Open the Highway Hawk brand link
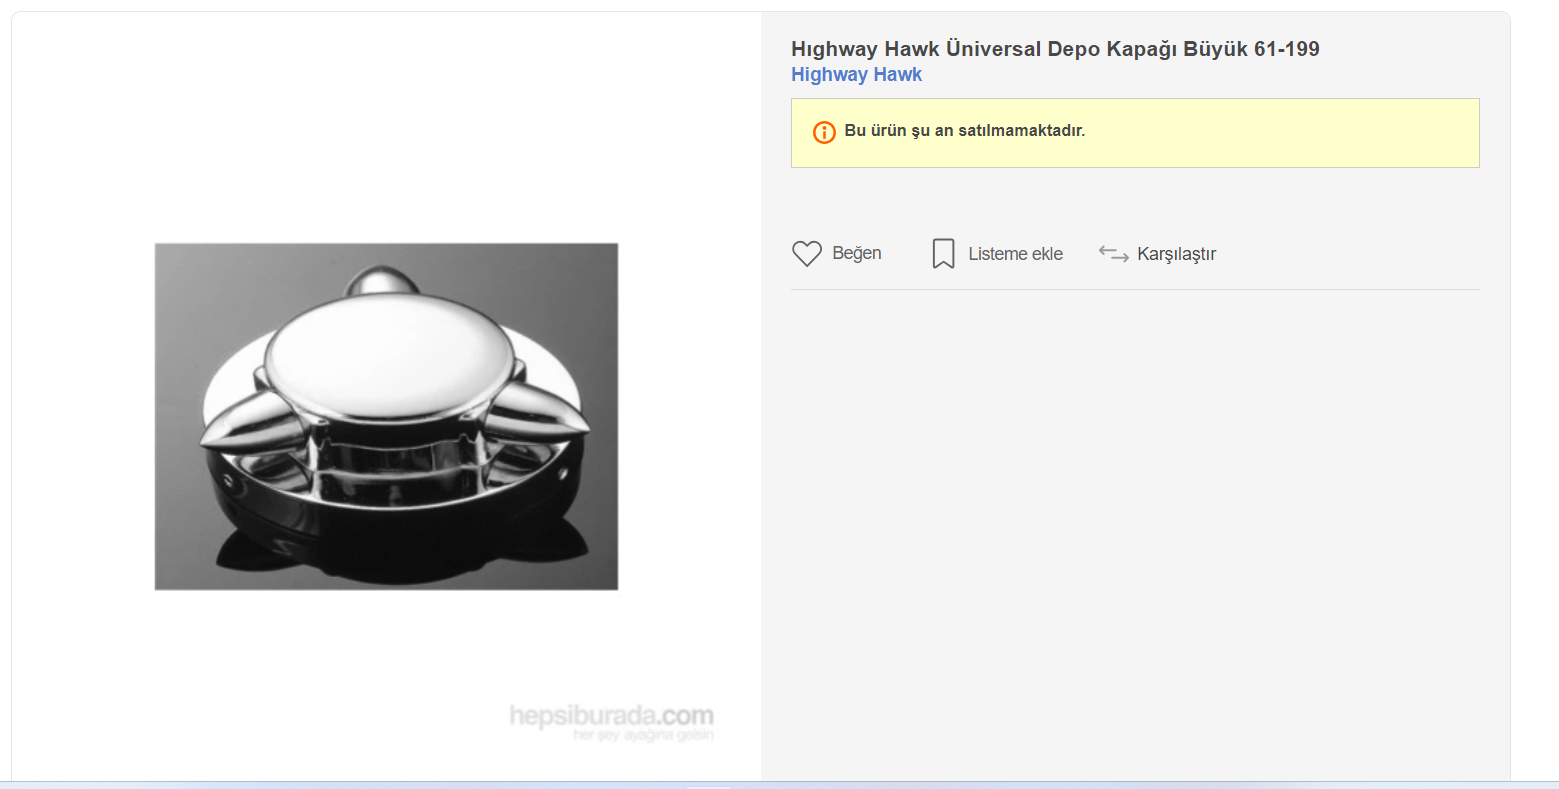 pyautogui.click(x=857, y=75)
